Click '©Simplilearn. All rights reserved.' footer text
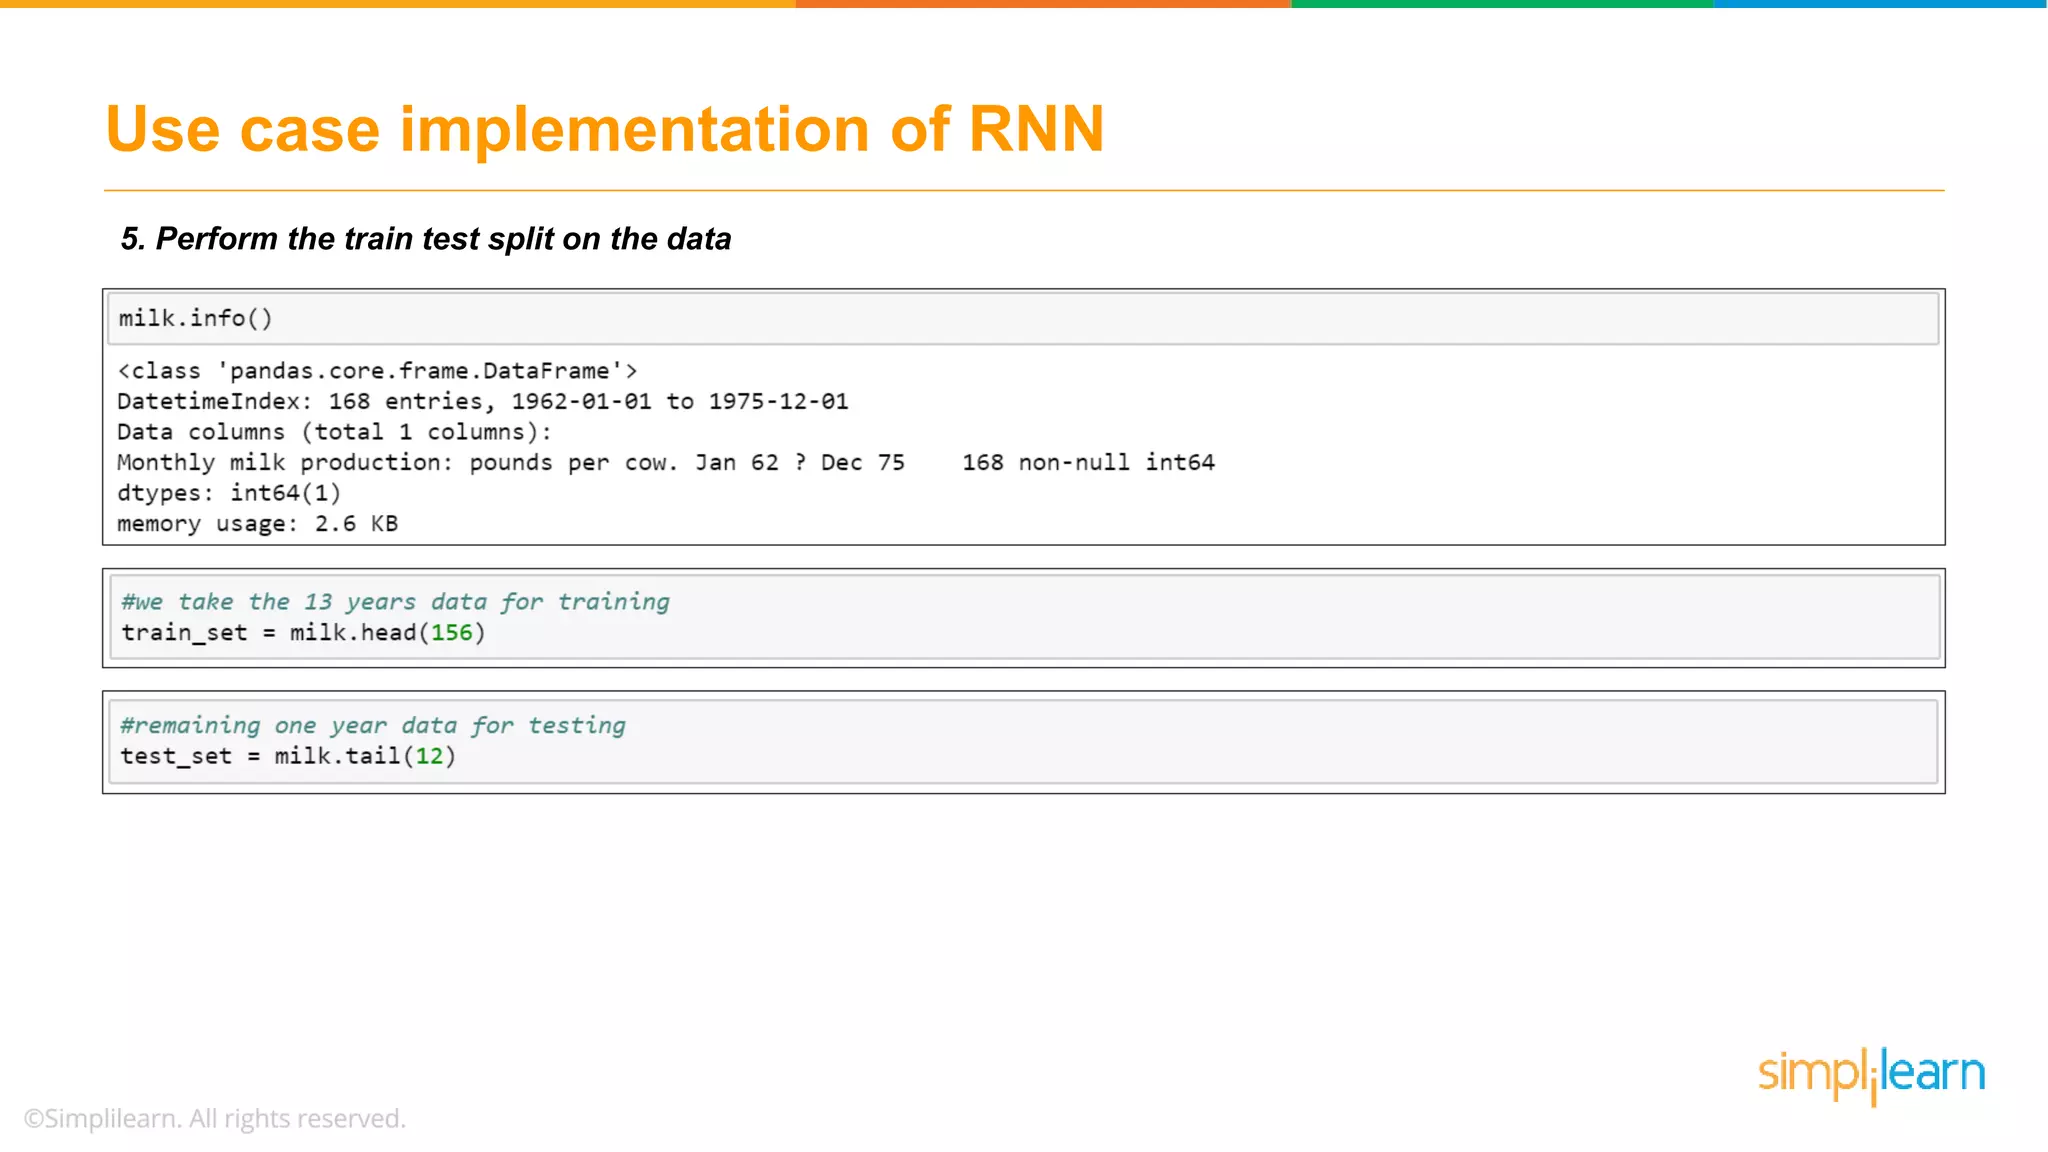Viewport: 2048px width, 1152px height. pos(215,1119)
